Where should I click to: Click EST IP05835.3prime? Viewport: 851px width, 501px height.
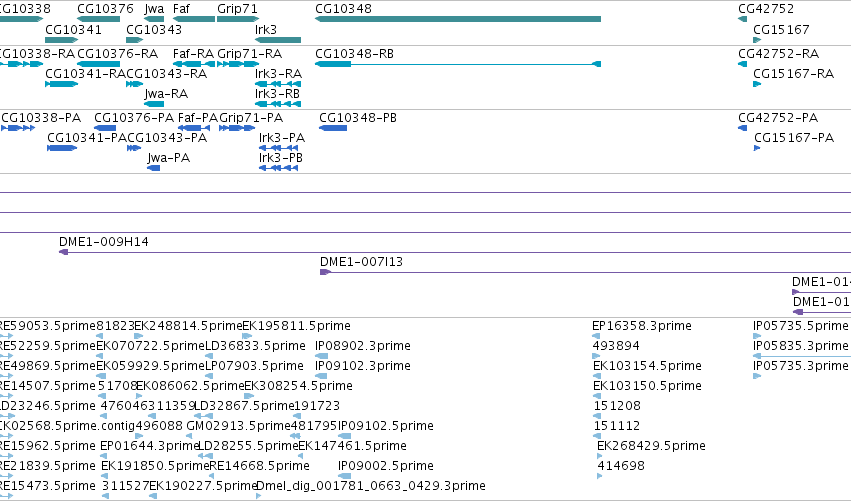(x=801, y=346)
